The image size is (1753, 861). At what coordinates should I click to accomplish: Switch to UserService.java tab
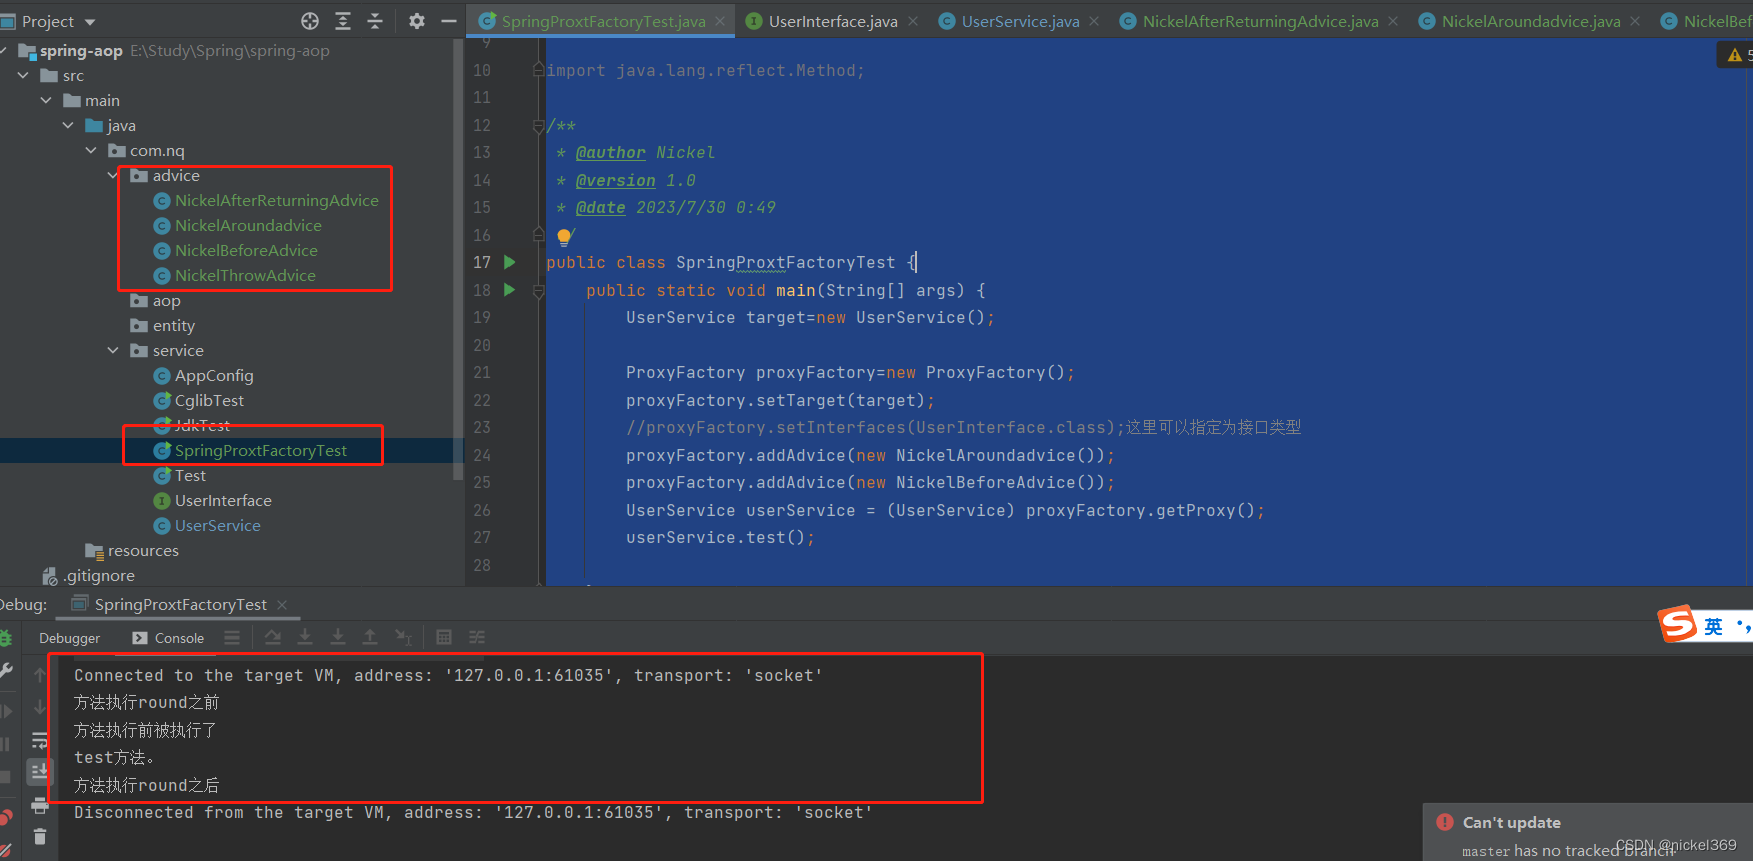(x=1019, y=21)
